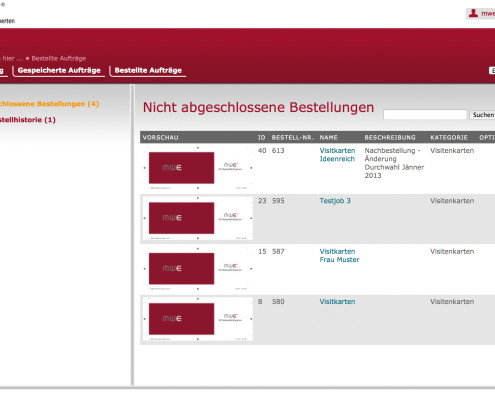Sort by the Beschreibung column header

(390, 137)
